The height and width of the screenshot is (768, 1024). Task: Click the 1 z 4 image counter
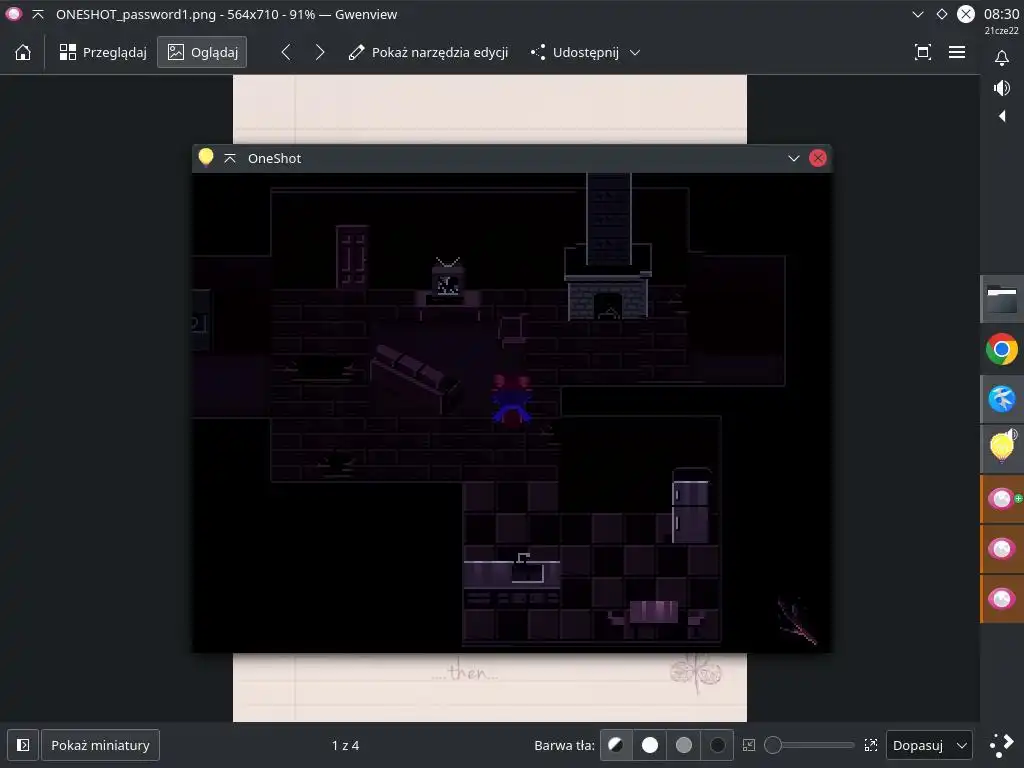click(x=345, y=745)
